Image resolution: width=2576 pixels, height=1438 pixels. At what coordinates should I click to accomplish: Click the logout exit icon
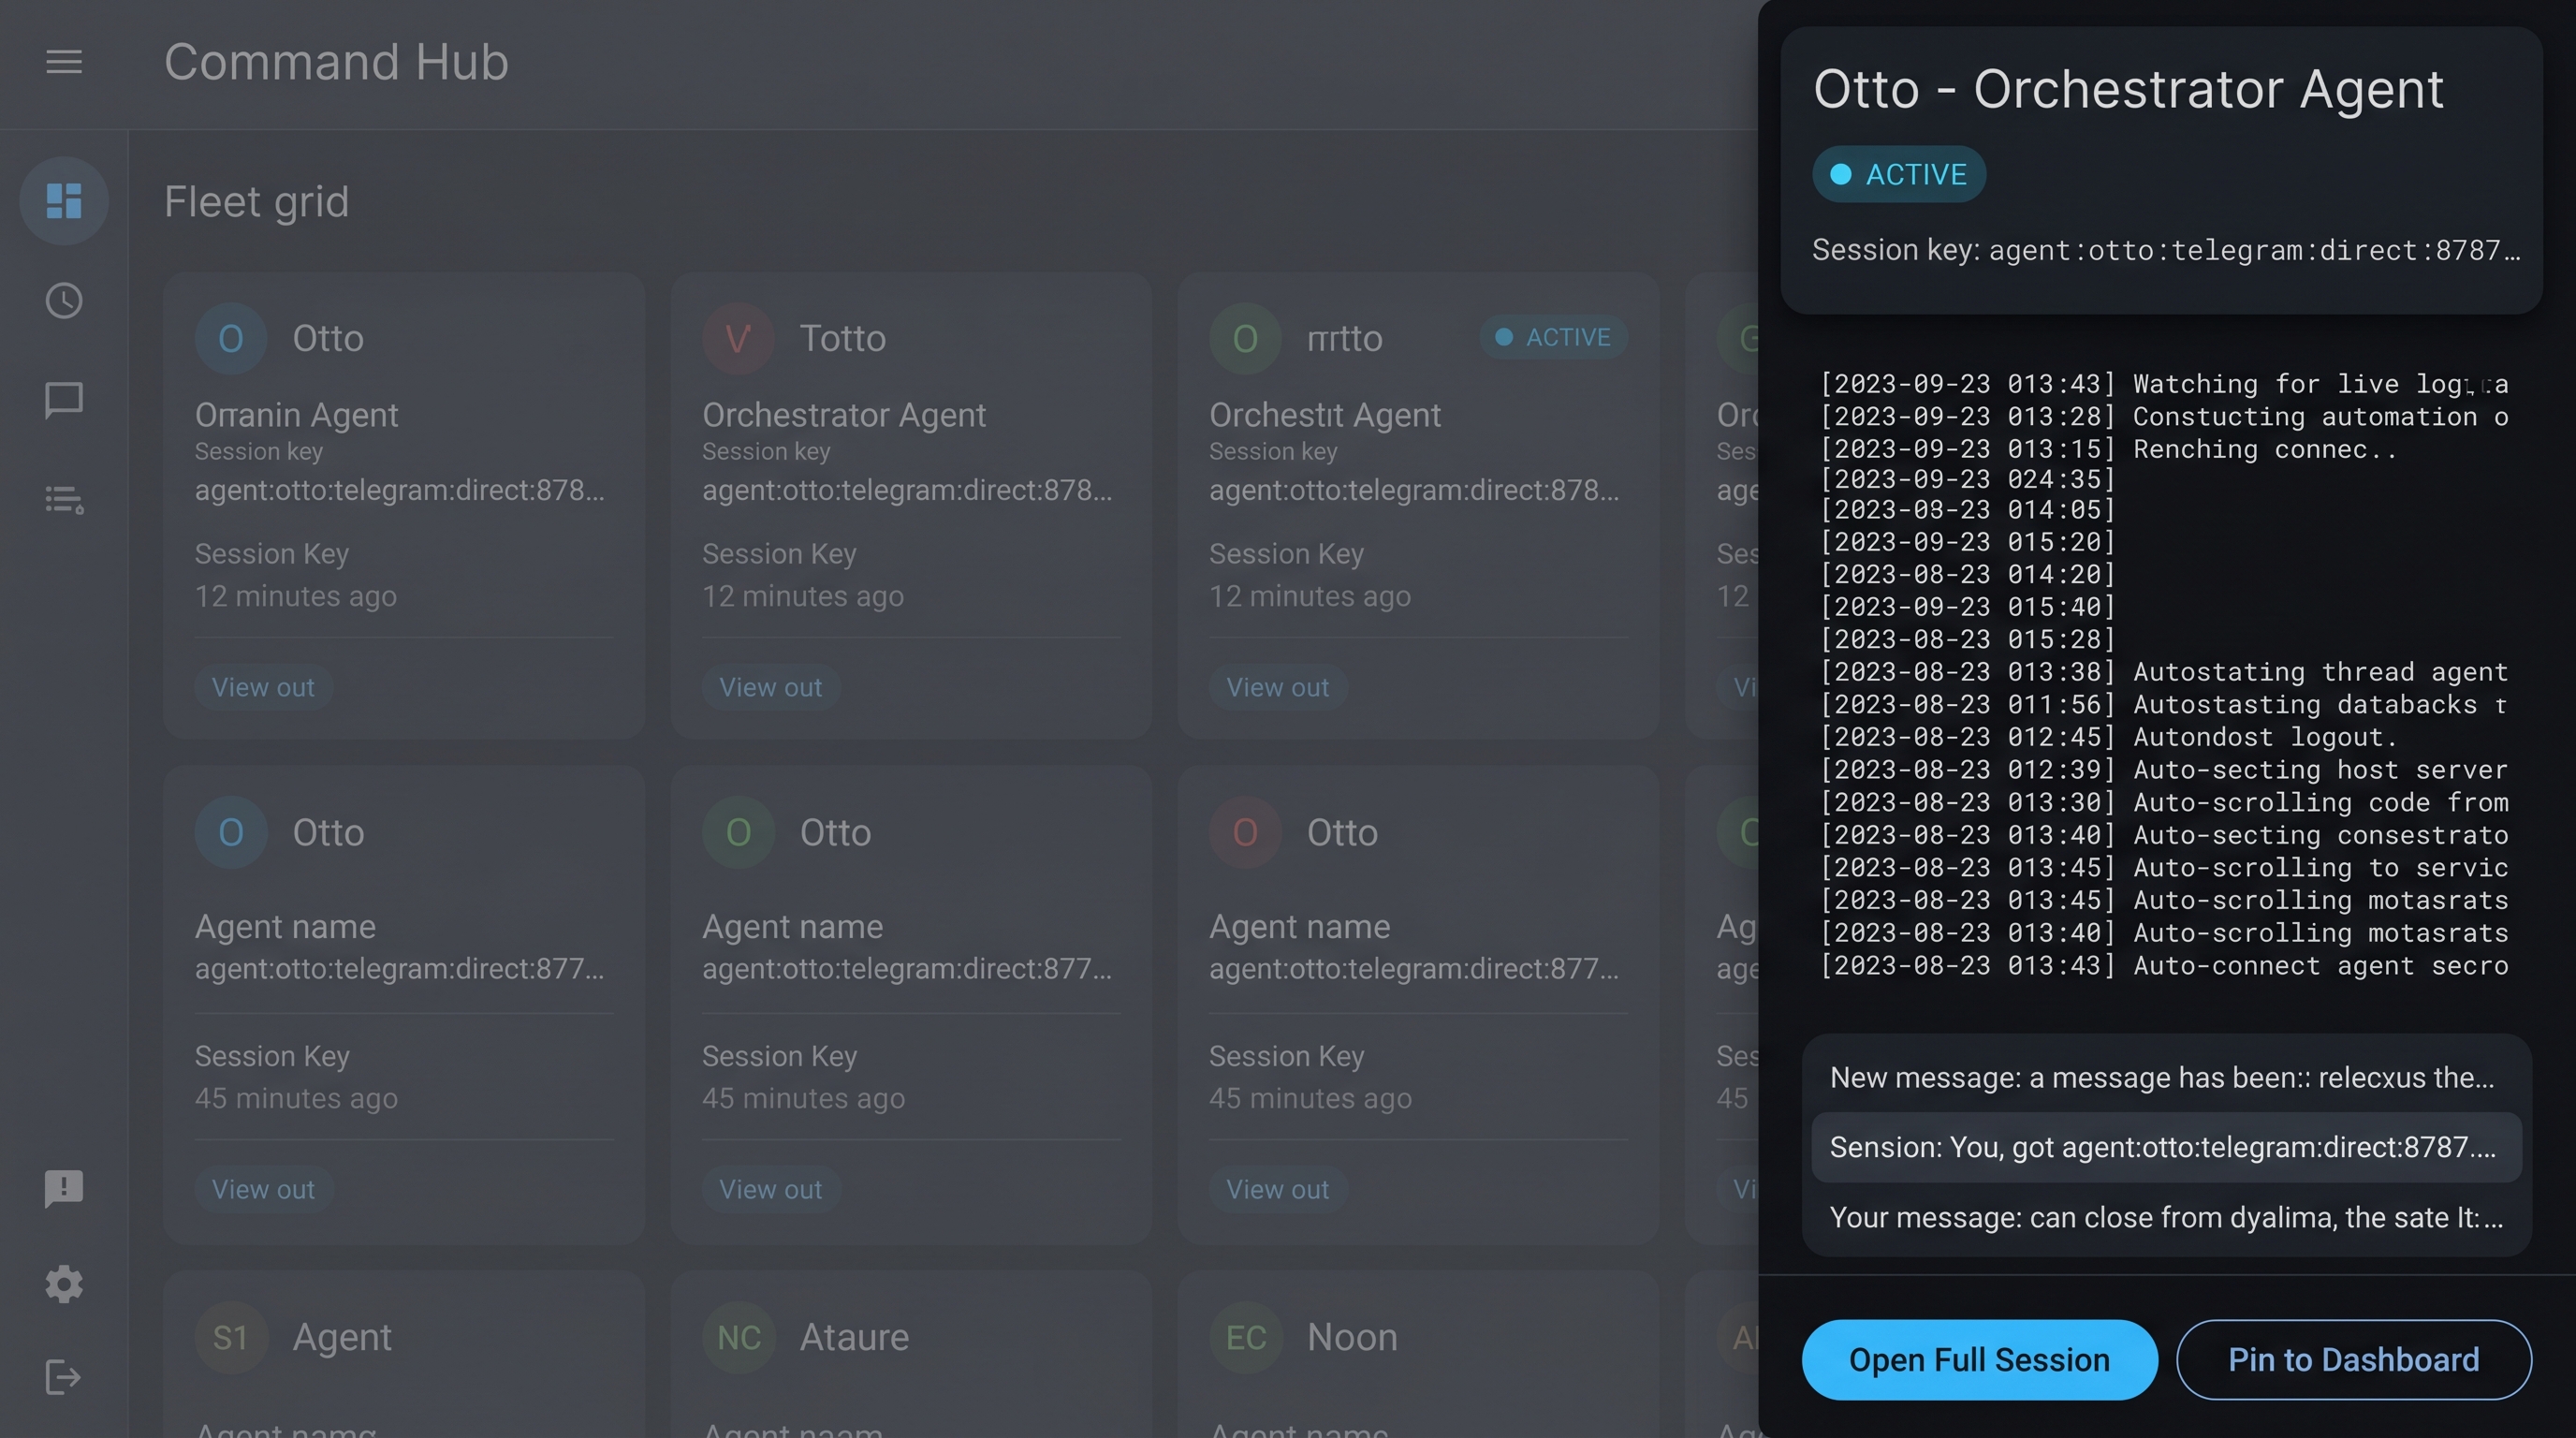tap(64, 1378)
